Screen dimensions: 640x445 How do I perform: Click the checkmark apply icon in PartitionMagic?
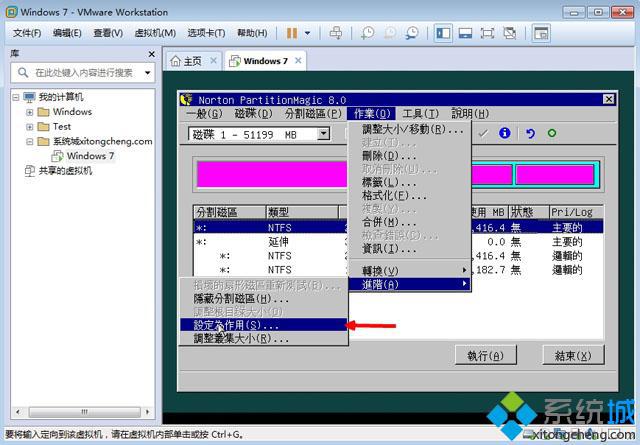coord(483,133)
